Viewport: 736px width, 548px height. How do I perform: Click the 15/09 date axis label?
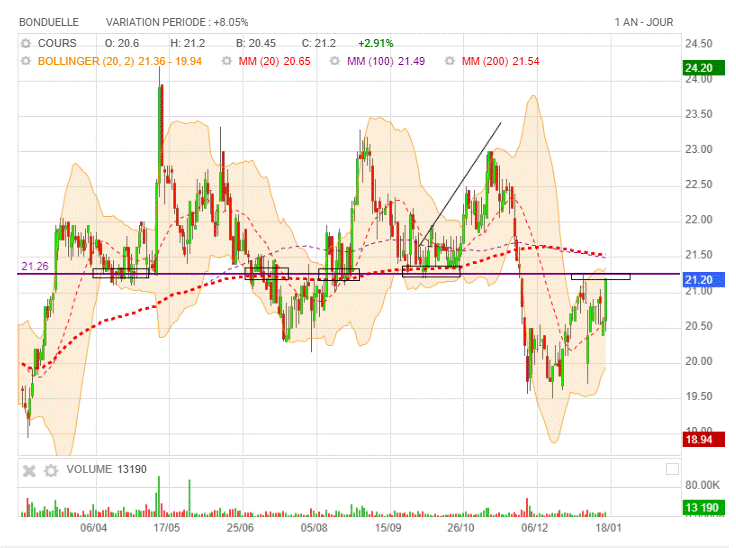click(388, 528)
